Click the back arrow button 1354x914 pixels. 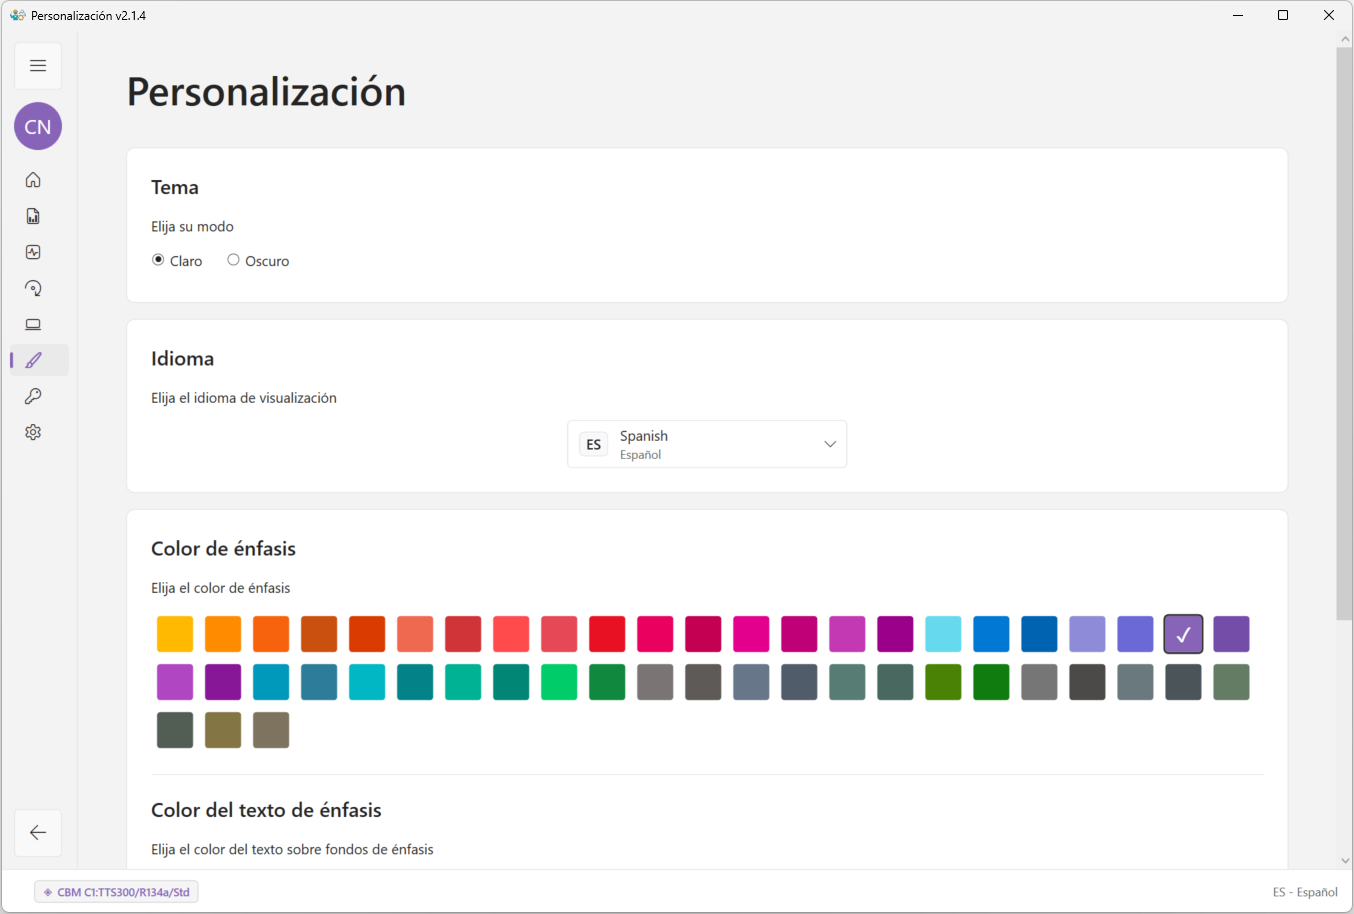tap(38, 833)
